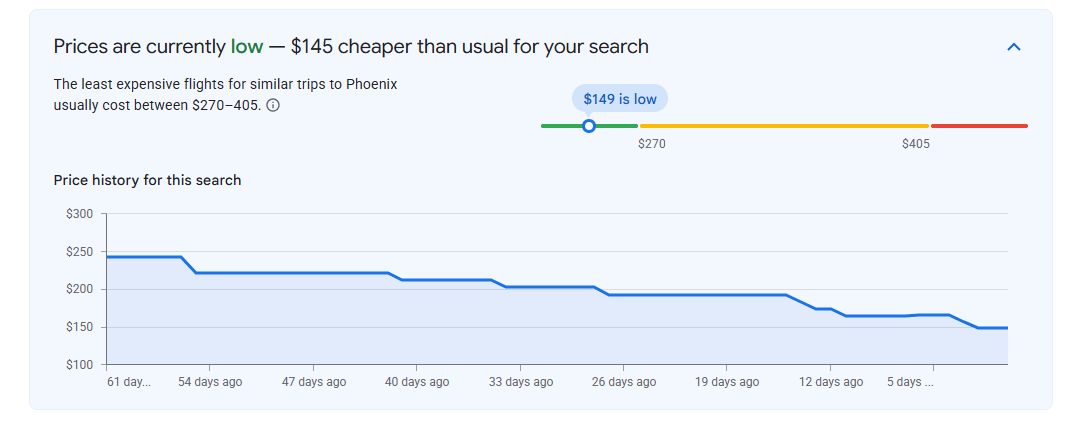1088x425 pixels.
Task: Click the yellow typical-price bar segment
Action: click(x=784, y=126)
